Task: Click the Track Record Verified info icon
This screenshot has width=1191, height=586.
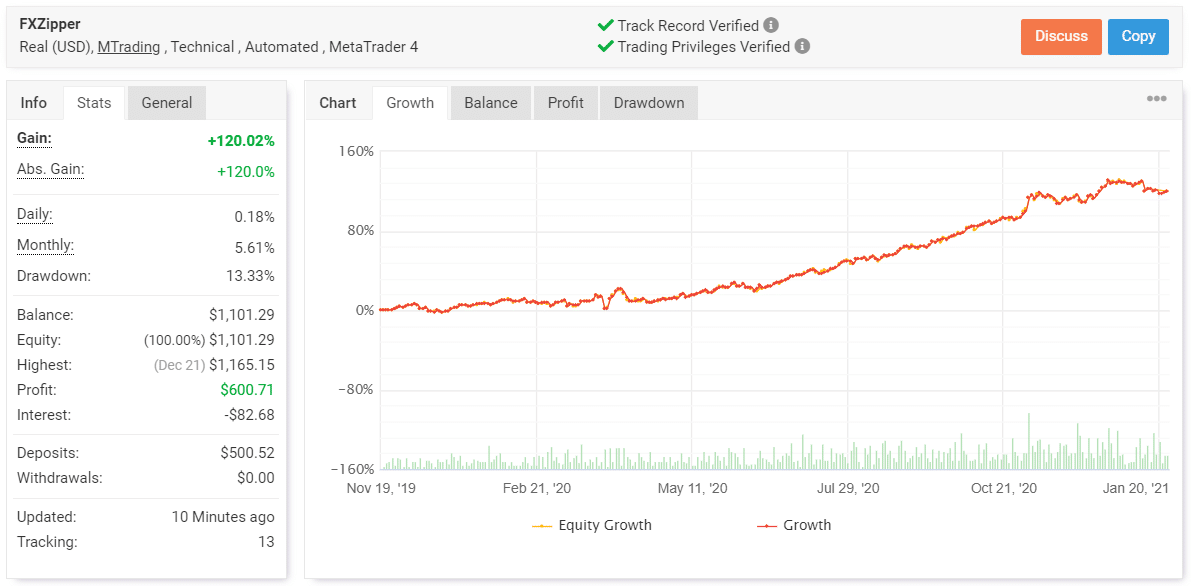Action: (771, 25)
